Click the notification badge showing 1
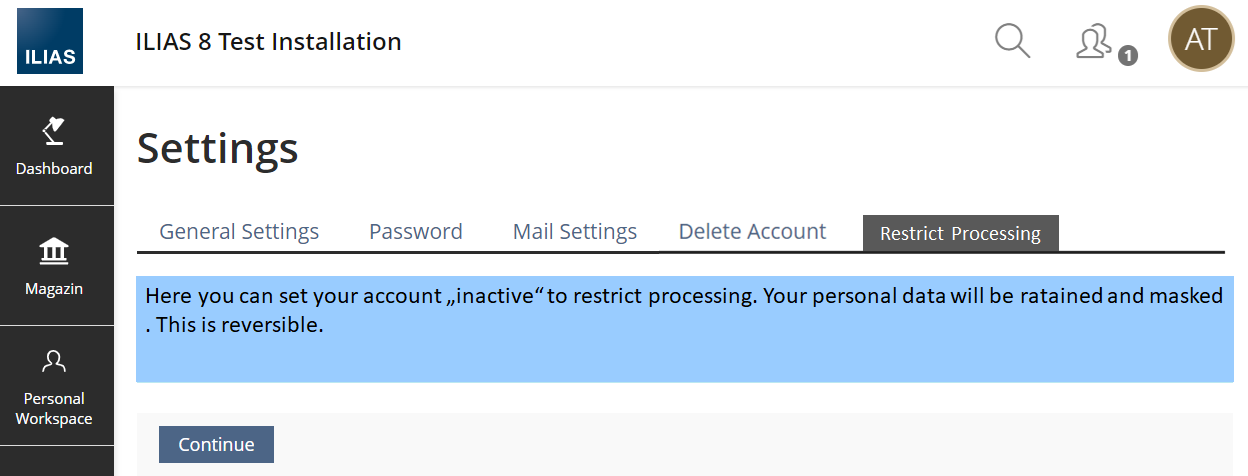 pyautogui.click(x=1127, y=56)
